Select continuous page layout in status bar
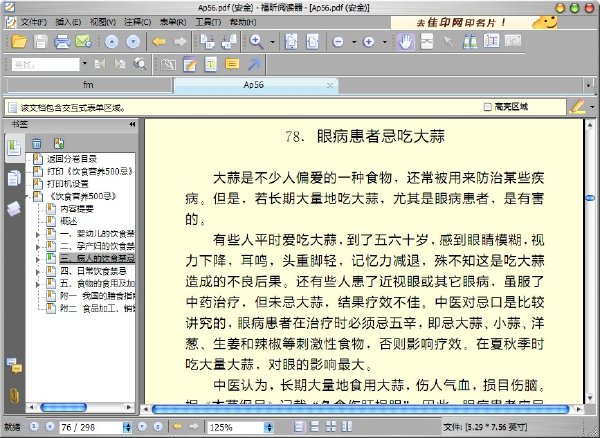 coord(315,427)
